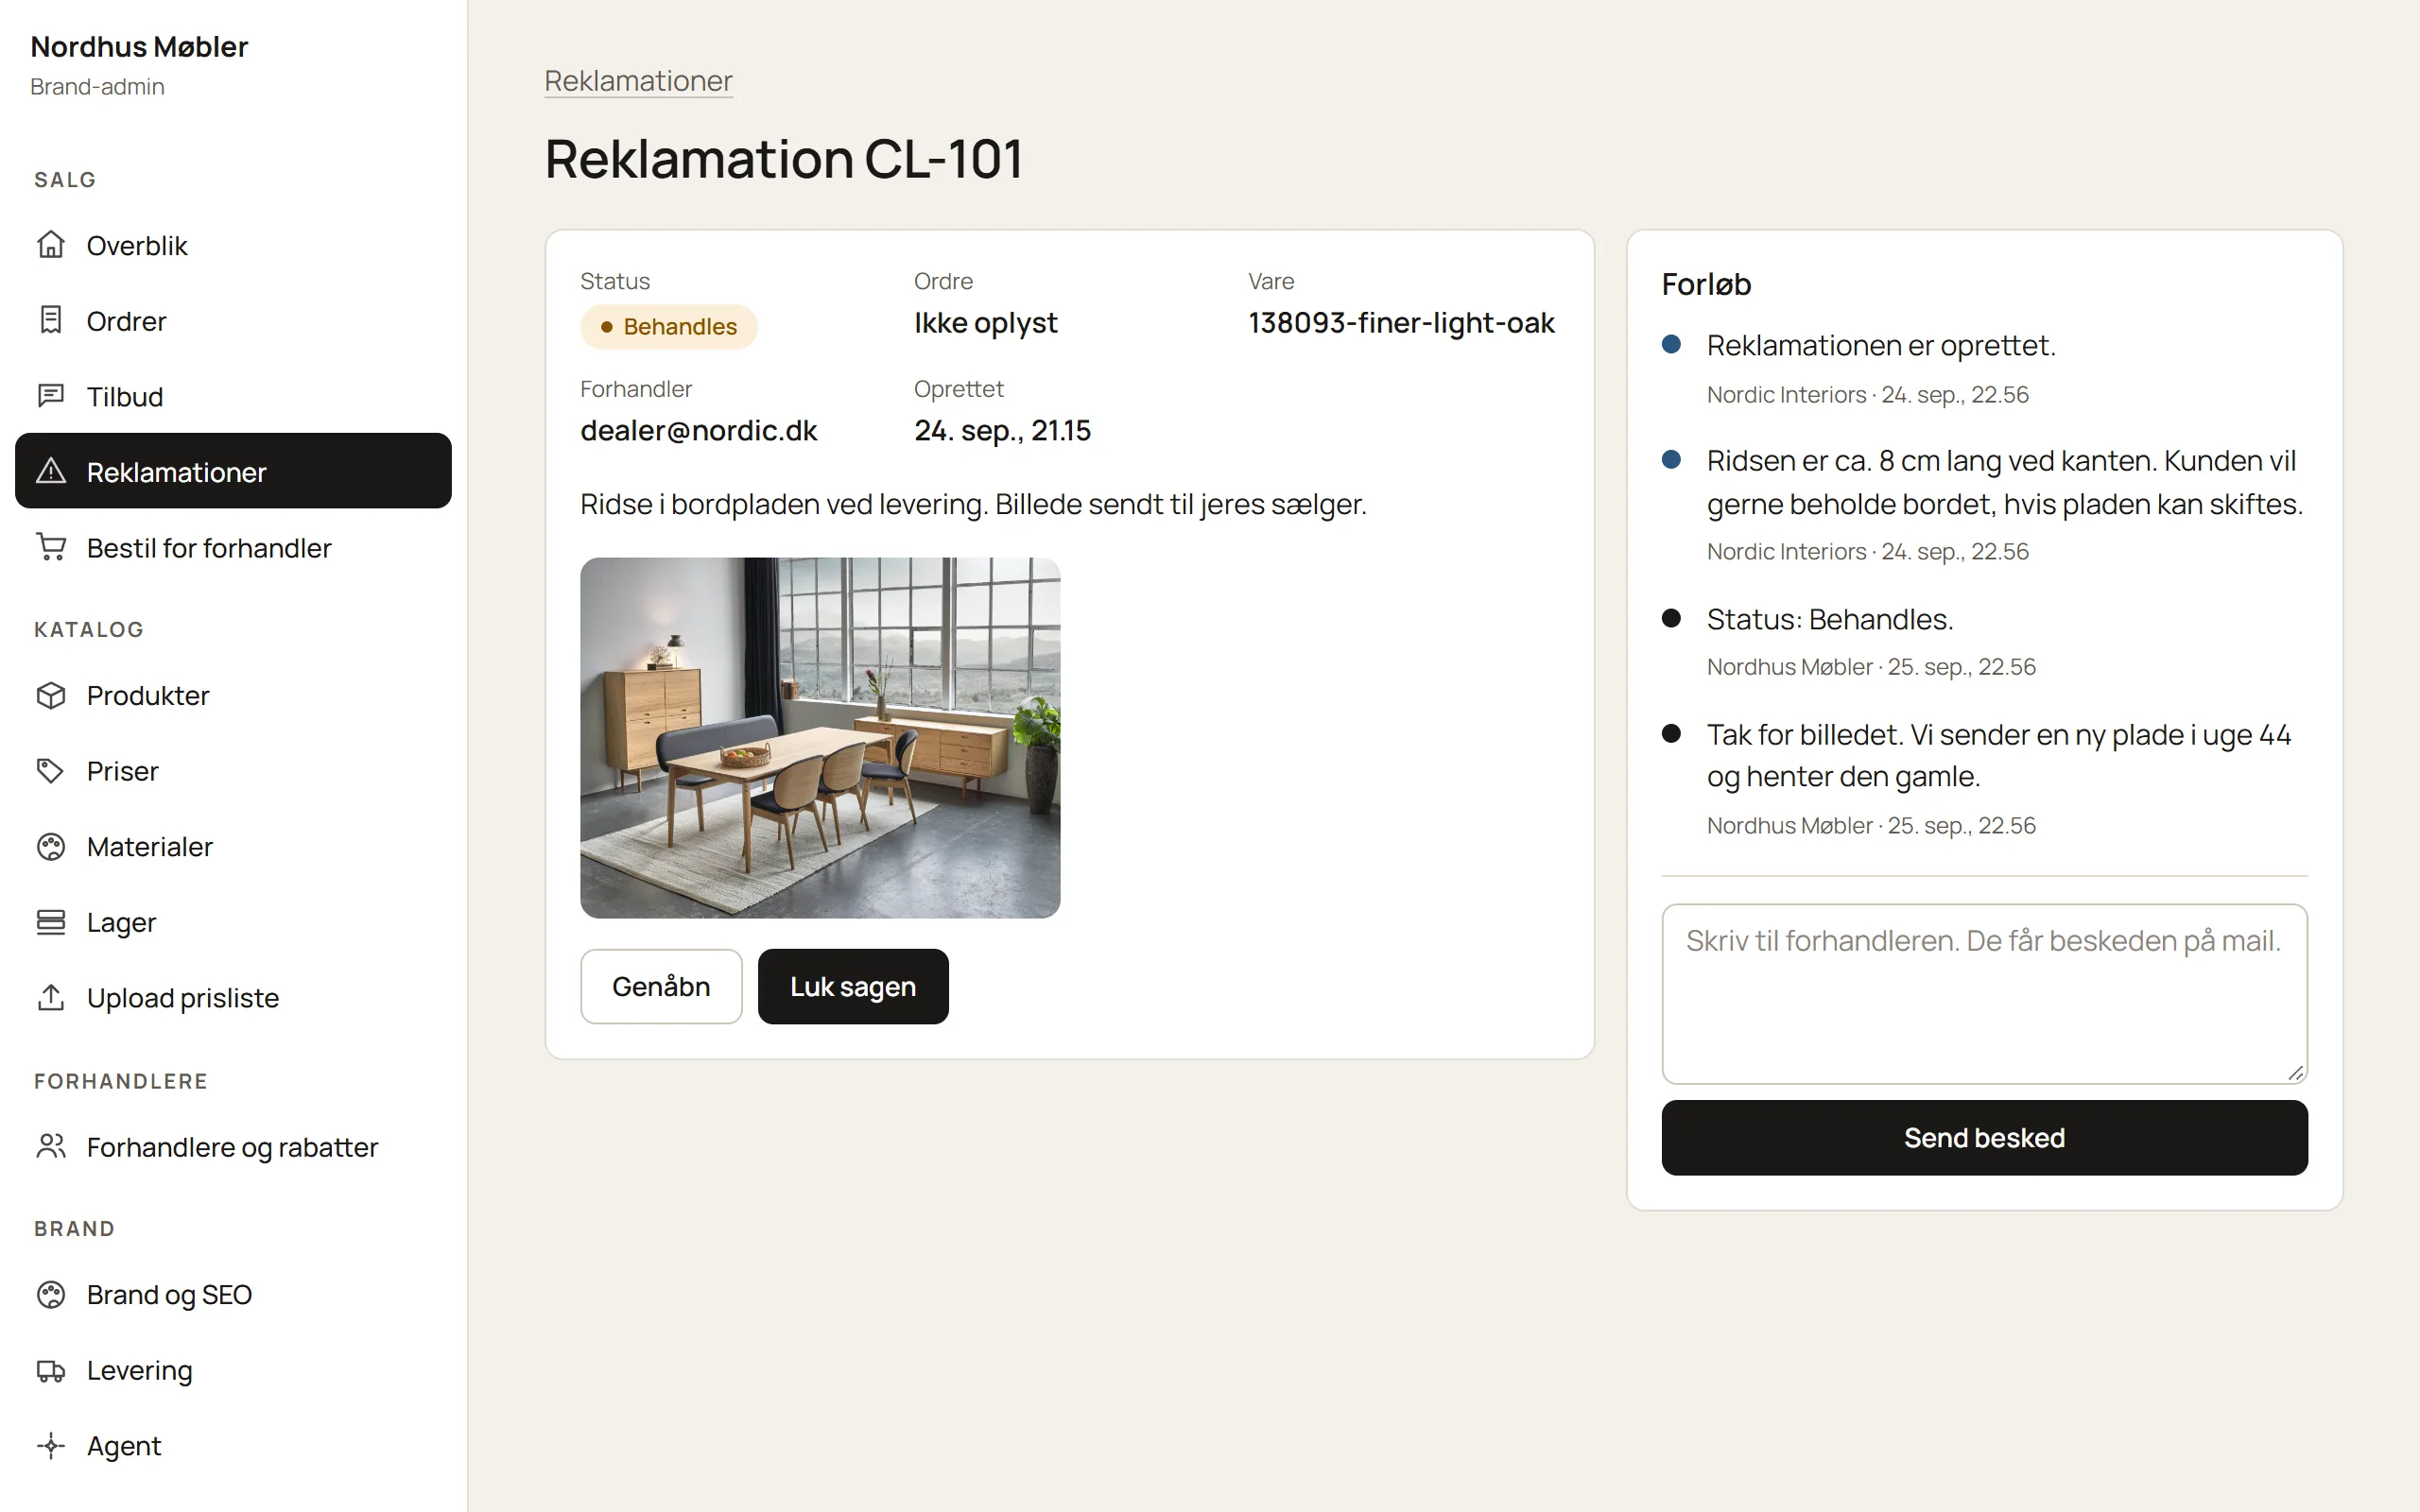2420x1512 pixels.
Task: Click the dealer@nordic.dk forhandler email
Action: click(x=698, y=430)
